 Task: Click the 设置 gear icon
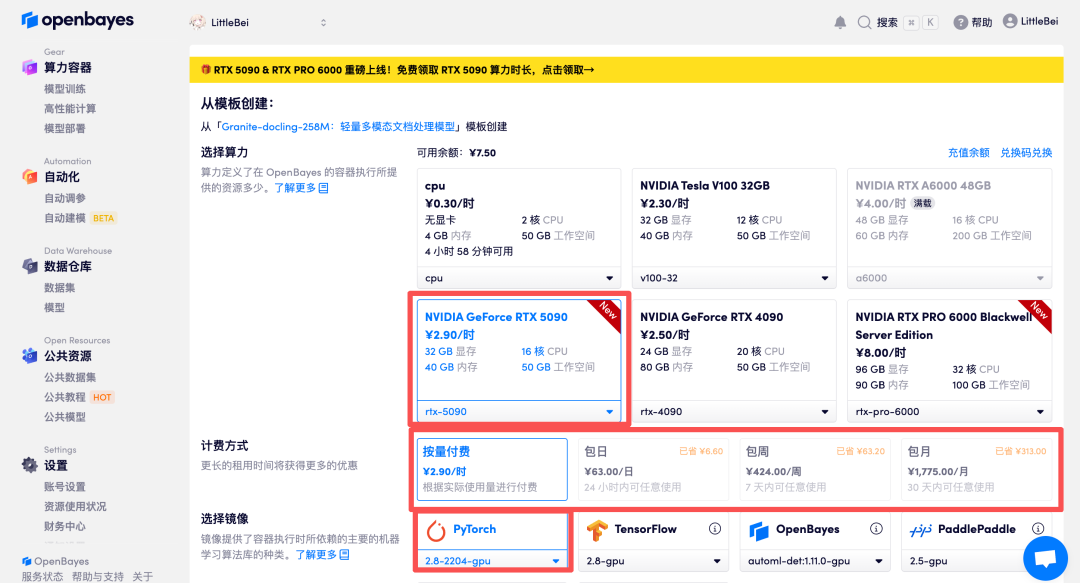pos(30,465)
